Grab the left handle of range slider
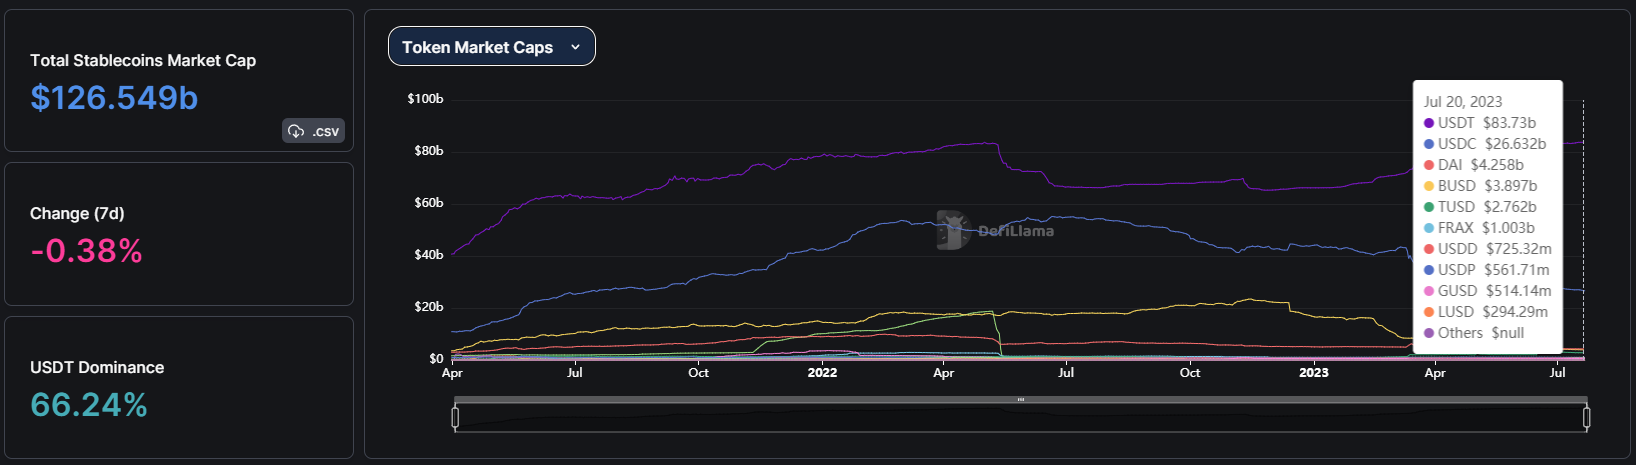The image size is (1636, 465). [x=455, y=417]
